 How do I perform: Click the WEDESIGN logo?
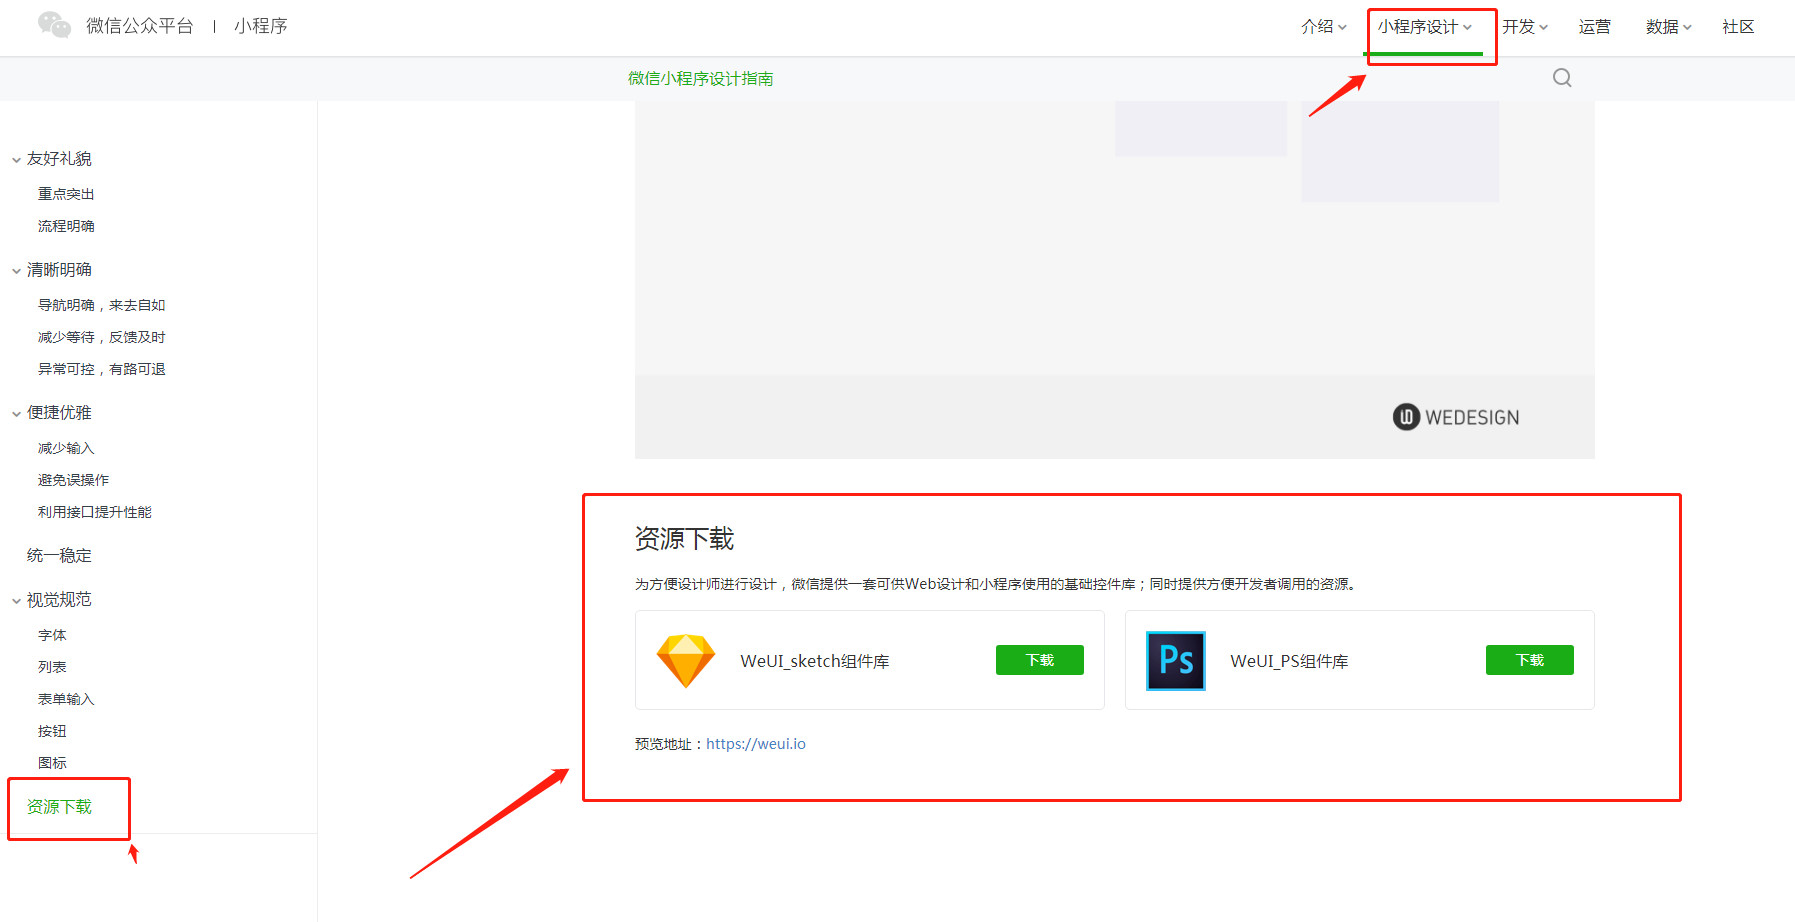1456,417
